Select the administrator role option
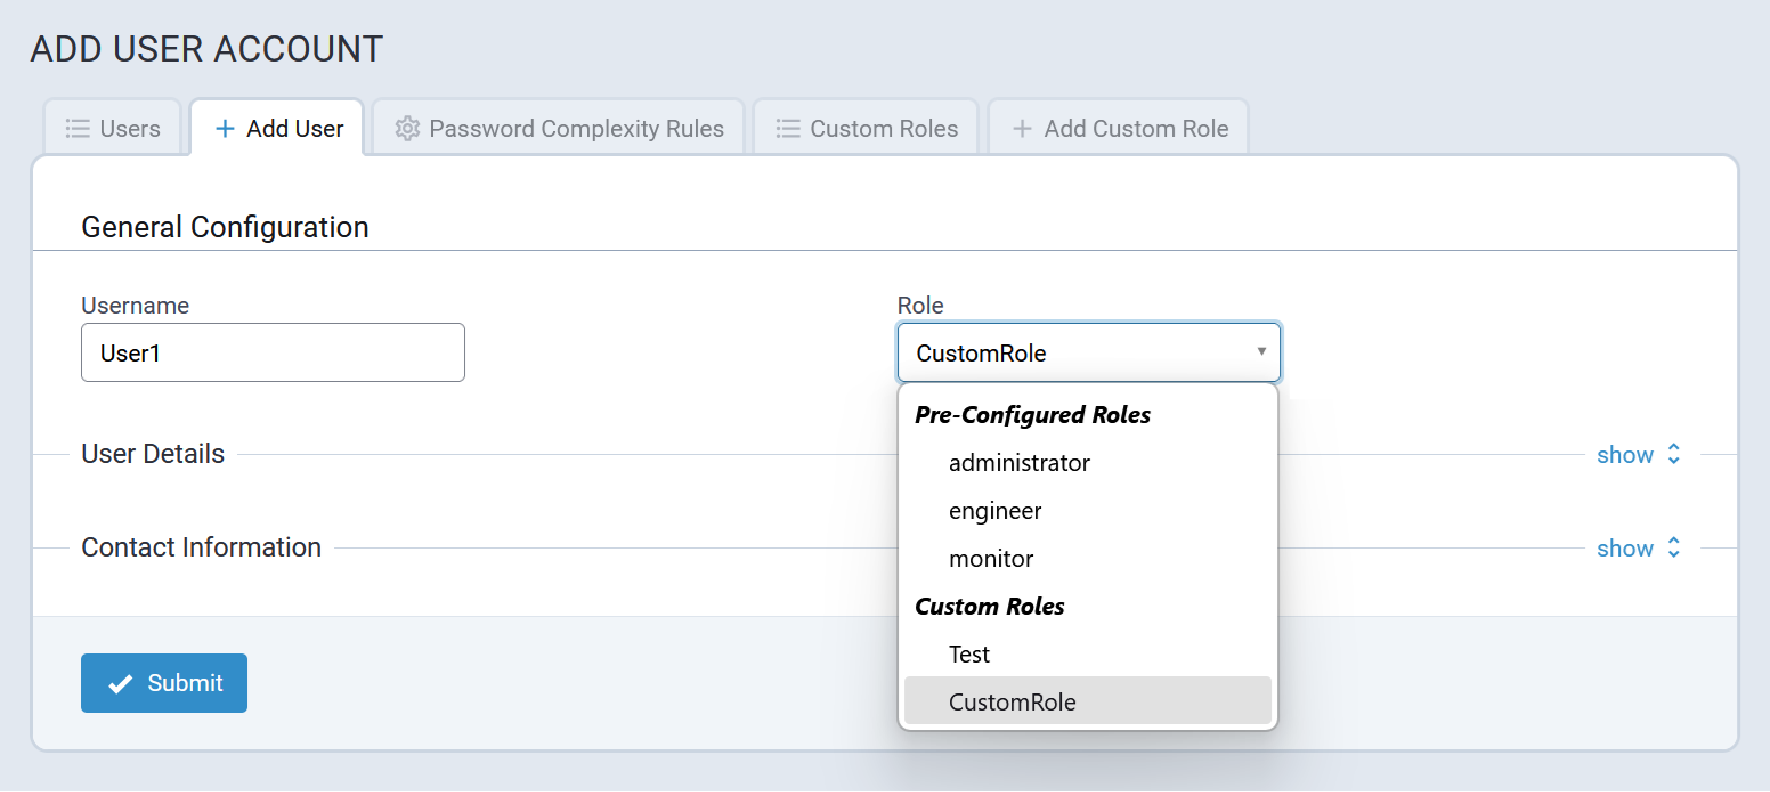Viewport: 1770px width, 792px height. [1019, 463]
